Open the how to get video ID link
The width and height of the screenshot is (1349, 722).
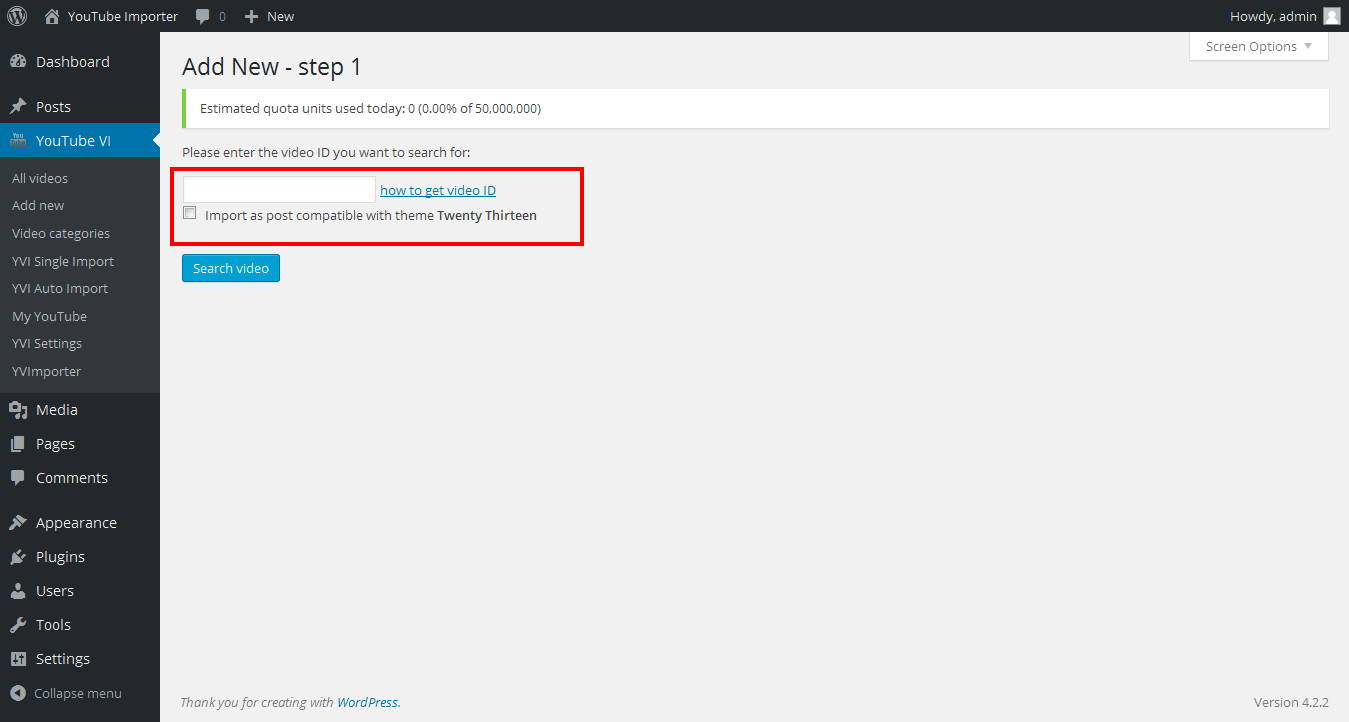(438, 190)
